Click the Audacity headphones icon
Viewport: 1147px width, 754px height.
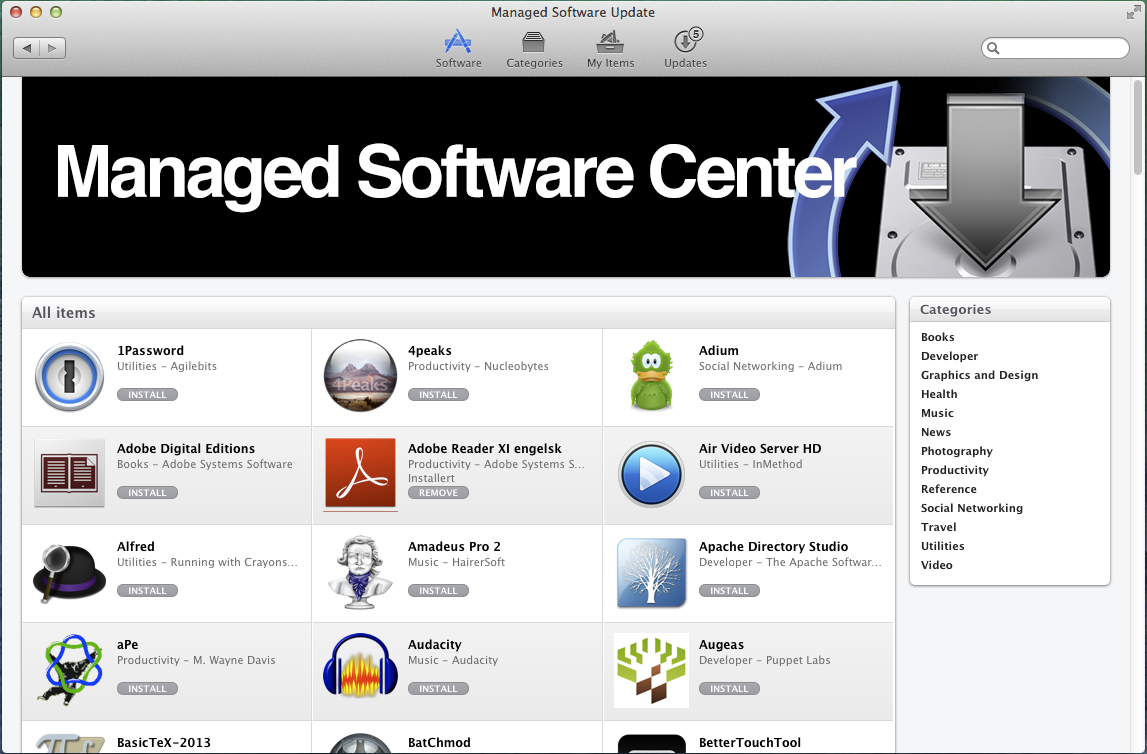coord(360,670)
